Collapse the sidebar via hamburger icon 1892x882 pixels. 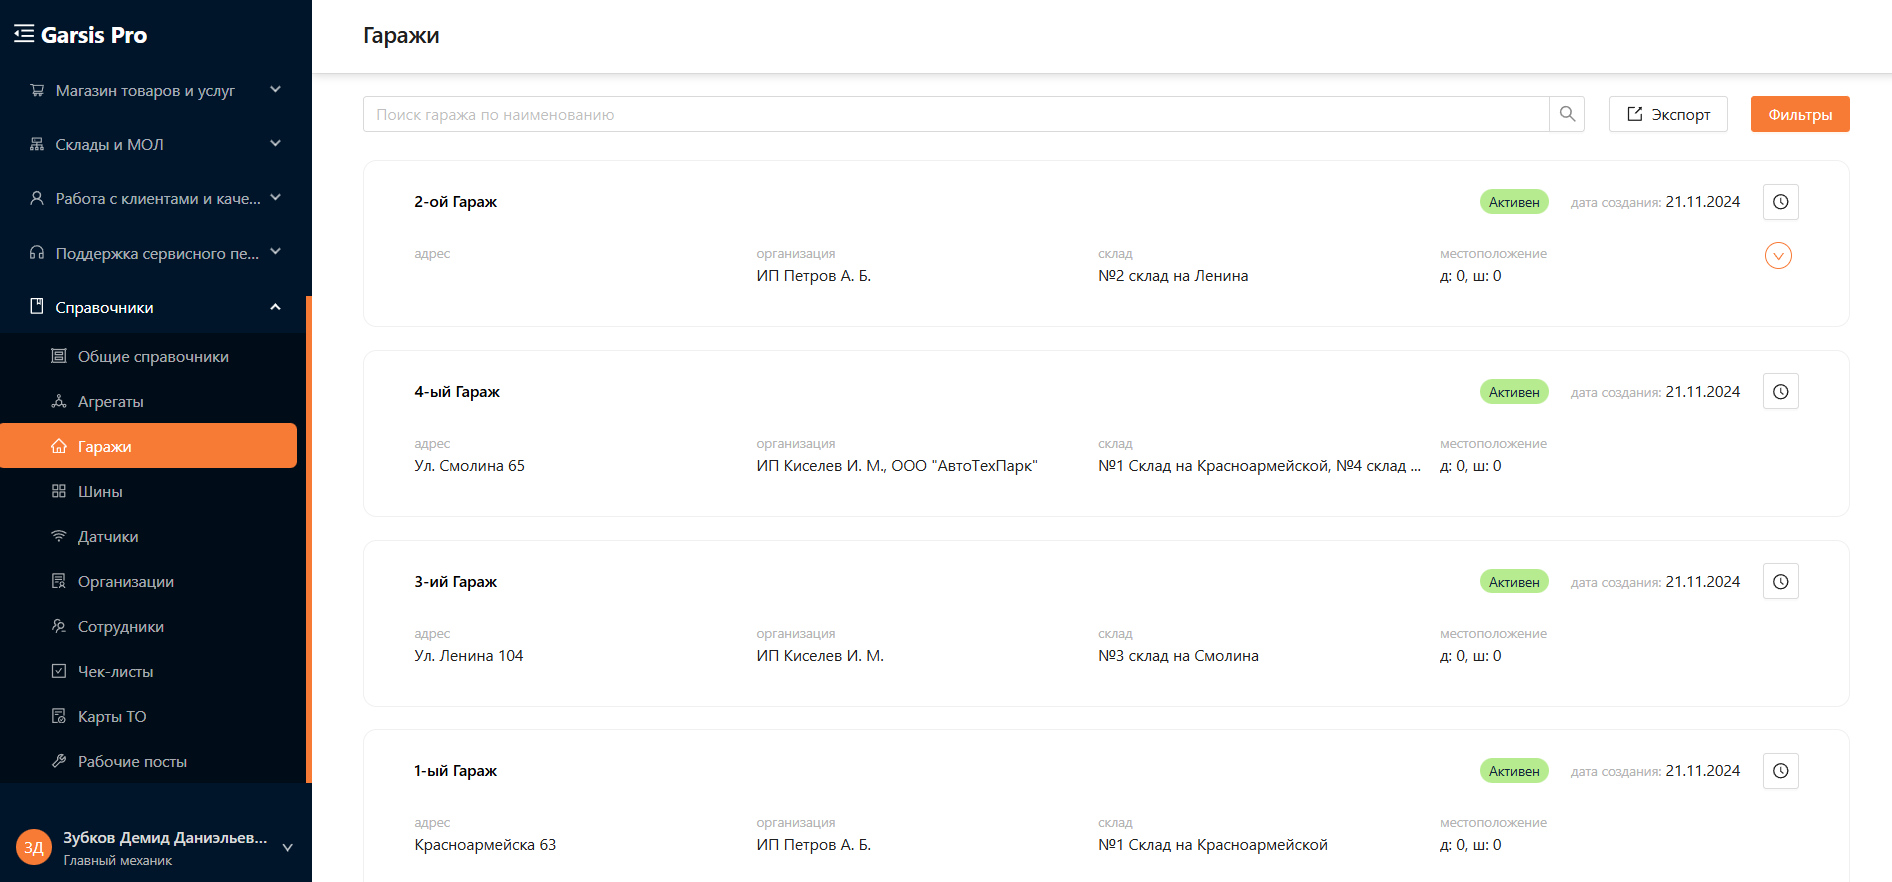(24, 34)
